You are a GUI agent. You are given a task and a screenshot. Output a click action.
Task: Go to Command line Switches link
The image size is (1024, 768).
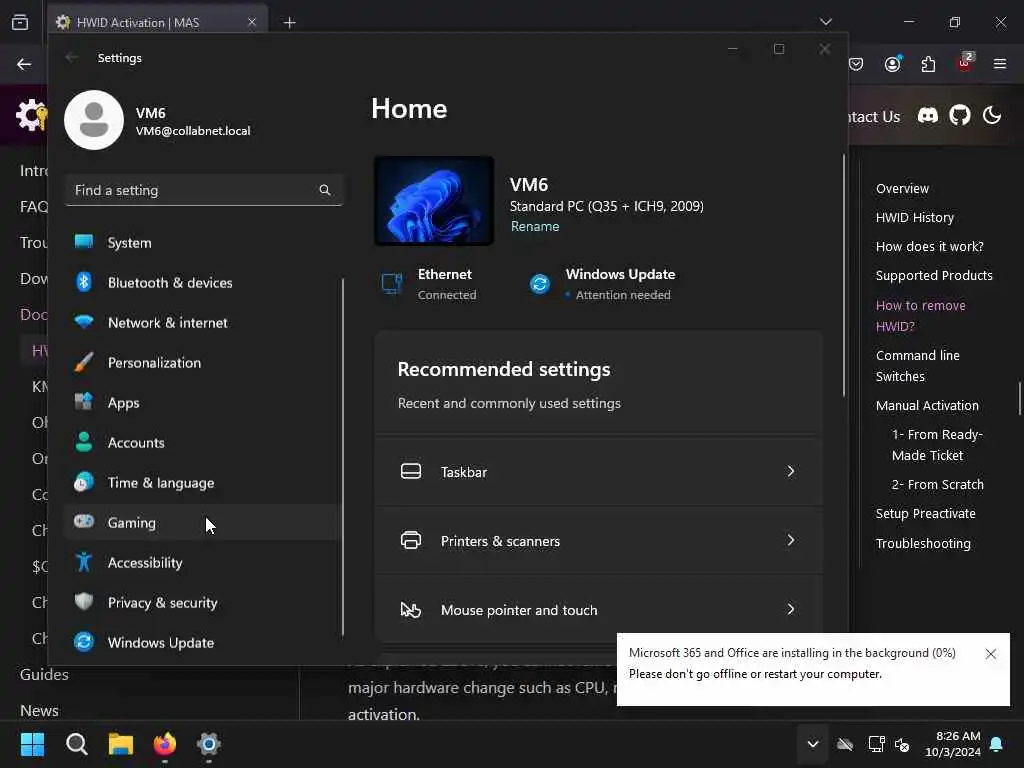coord(918,366)
